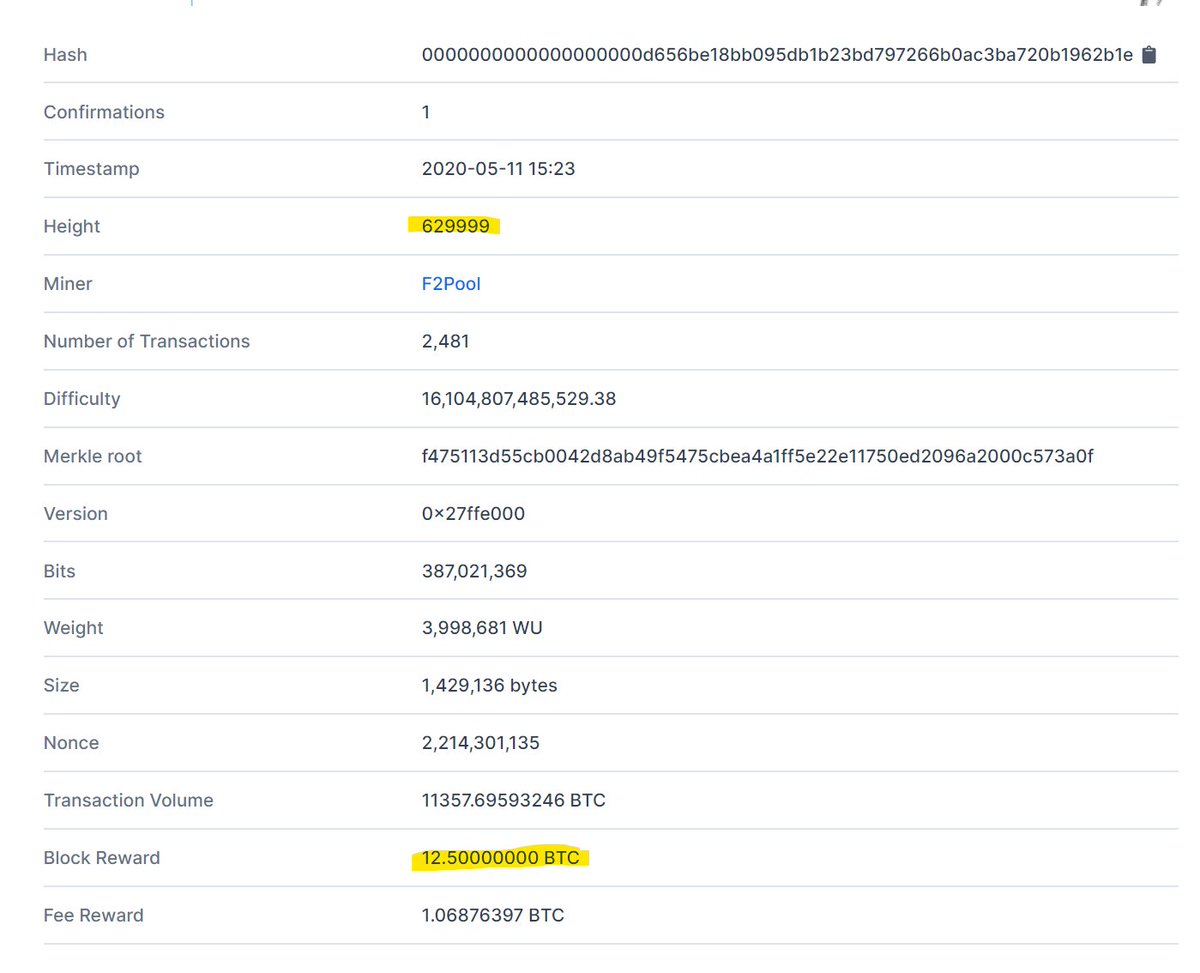Select transaction count 2,481

[446, 341]
